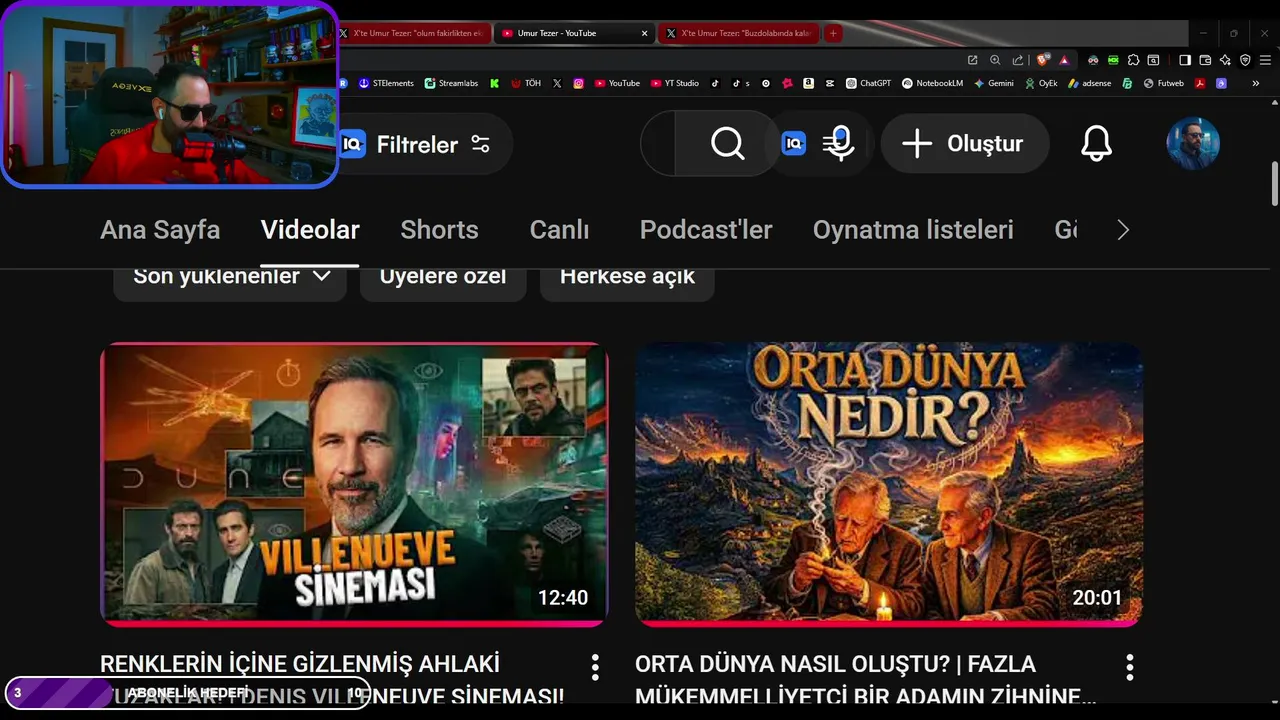The width and height of the screenshot is (1280, 720).
Task: Open the CapCut bookmark icon
Action: [830, 83]
